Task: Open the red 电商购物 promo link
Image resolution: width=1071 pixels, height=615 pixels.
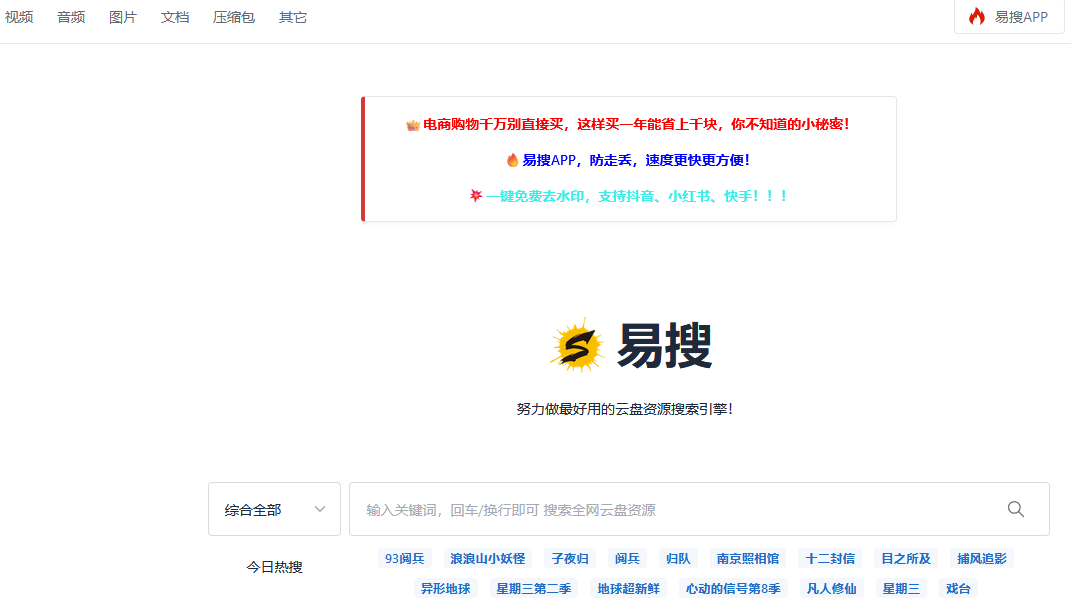Action: pos(636,124)
